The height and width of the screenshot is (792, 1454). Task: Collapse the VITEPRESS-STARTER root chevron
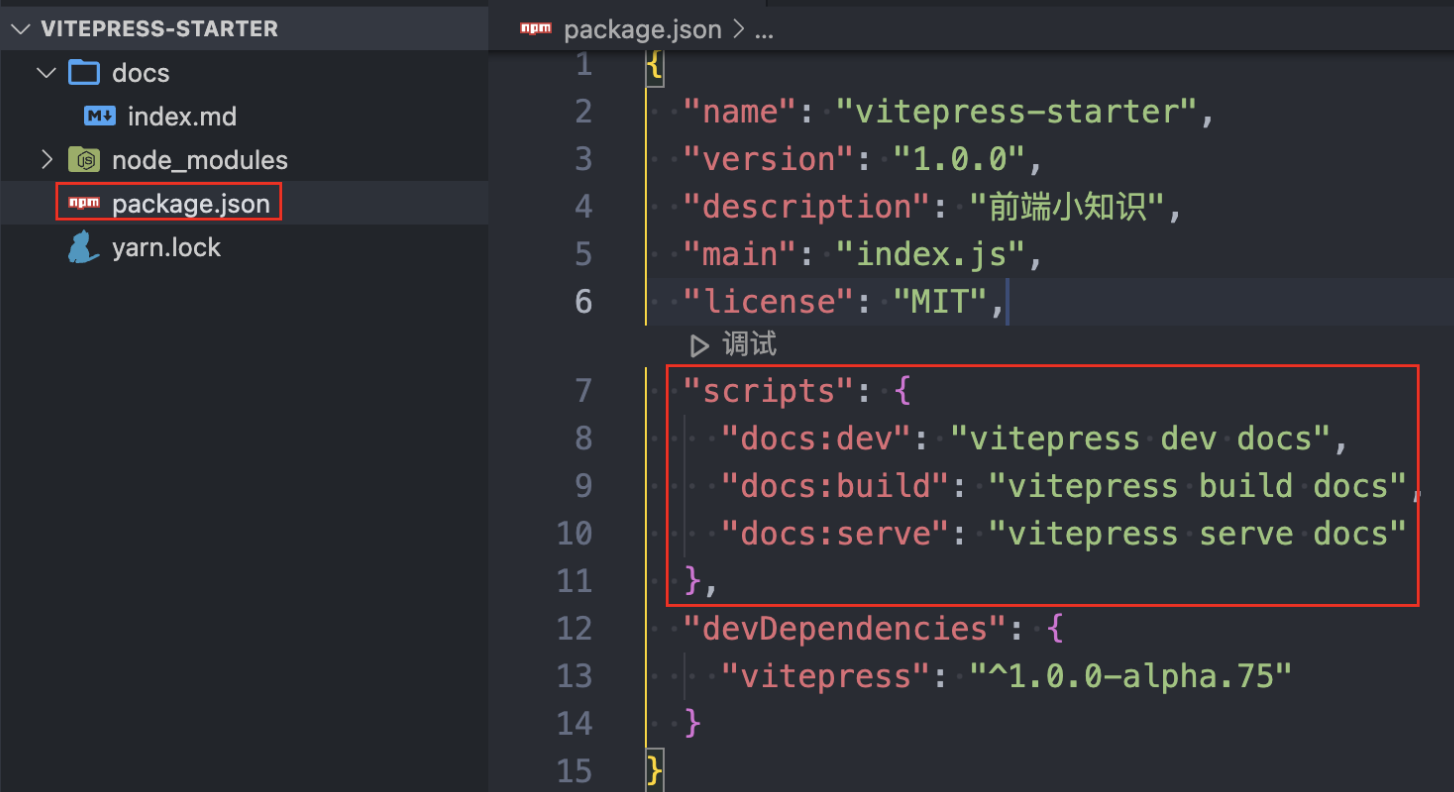click(x=21, y=29)
